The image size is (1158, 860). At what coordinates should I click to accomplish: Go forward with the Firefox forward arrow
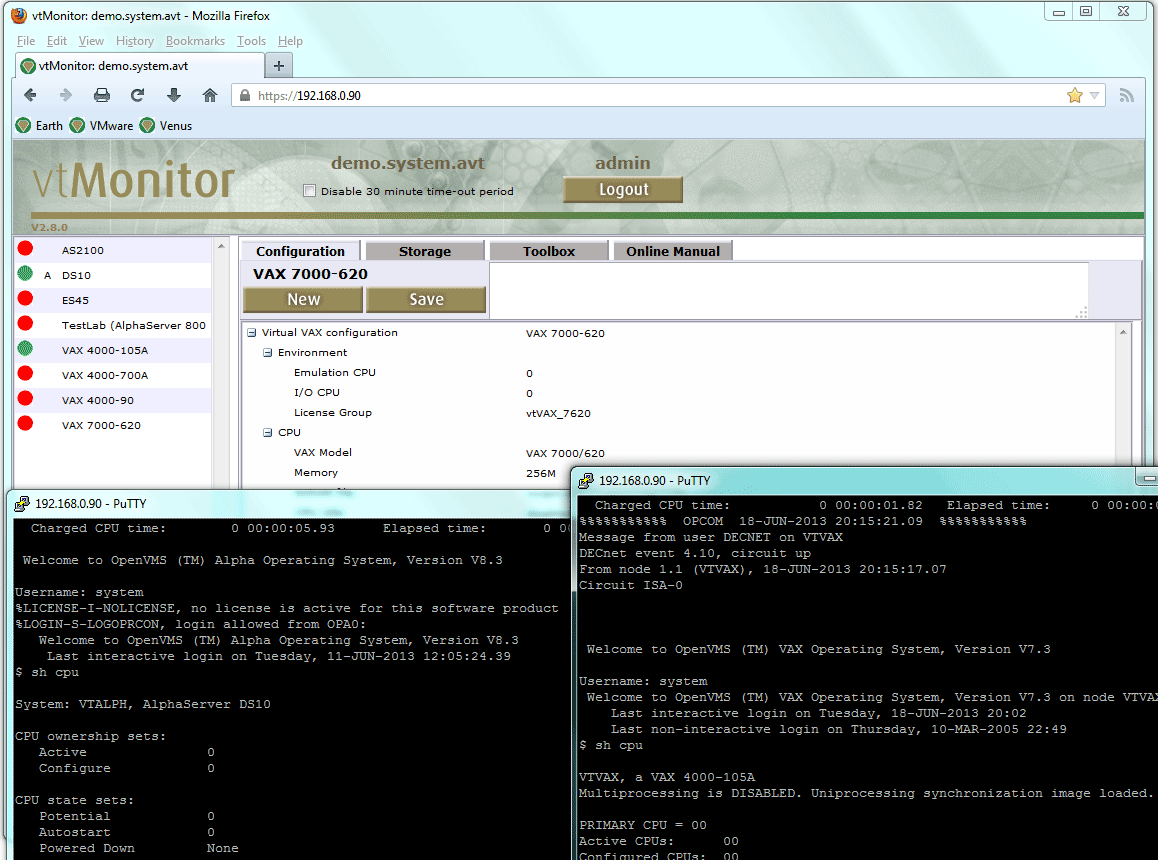(66, 95)
